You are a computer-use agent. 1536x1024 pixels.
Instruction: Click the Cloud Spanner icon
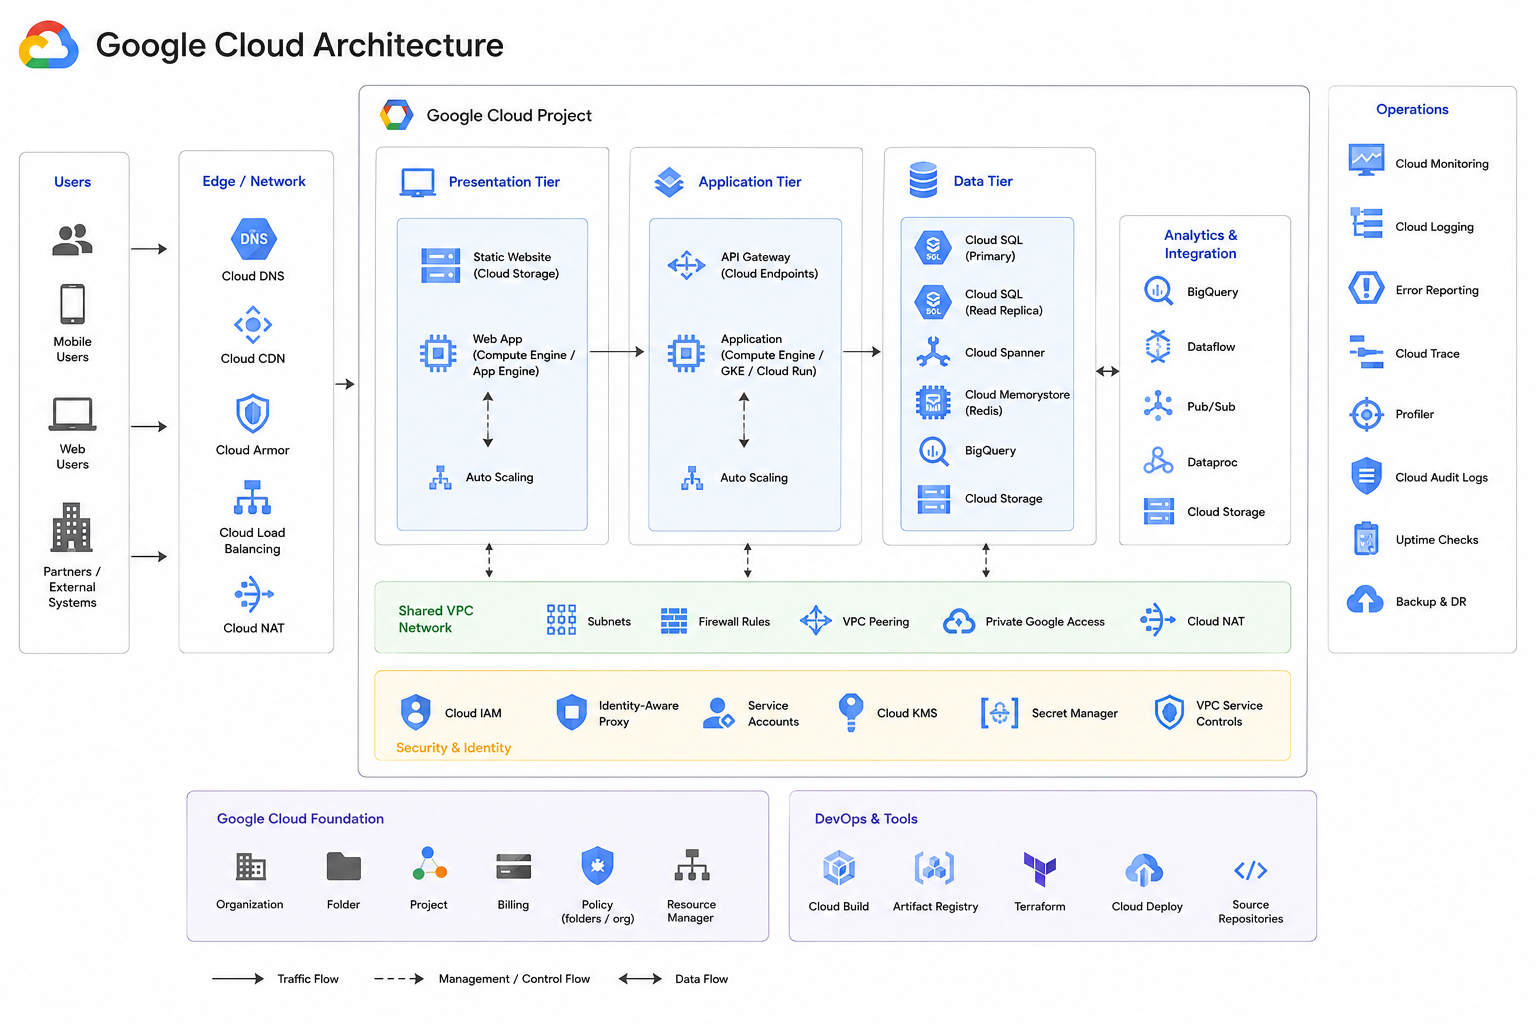(933, 352)
